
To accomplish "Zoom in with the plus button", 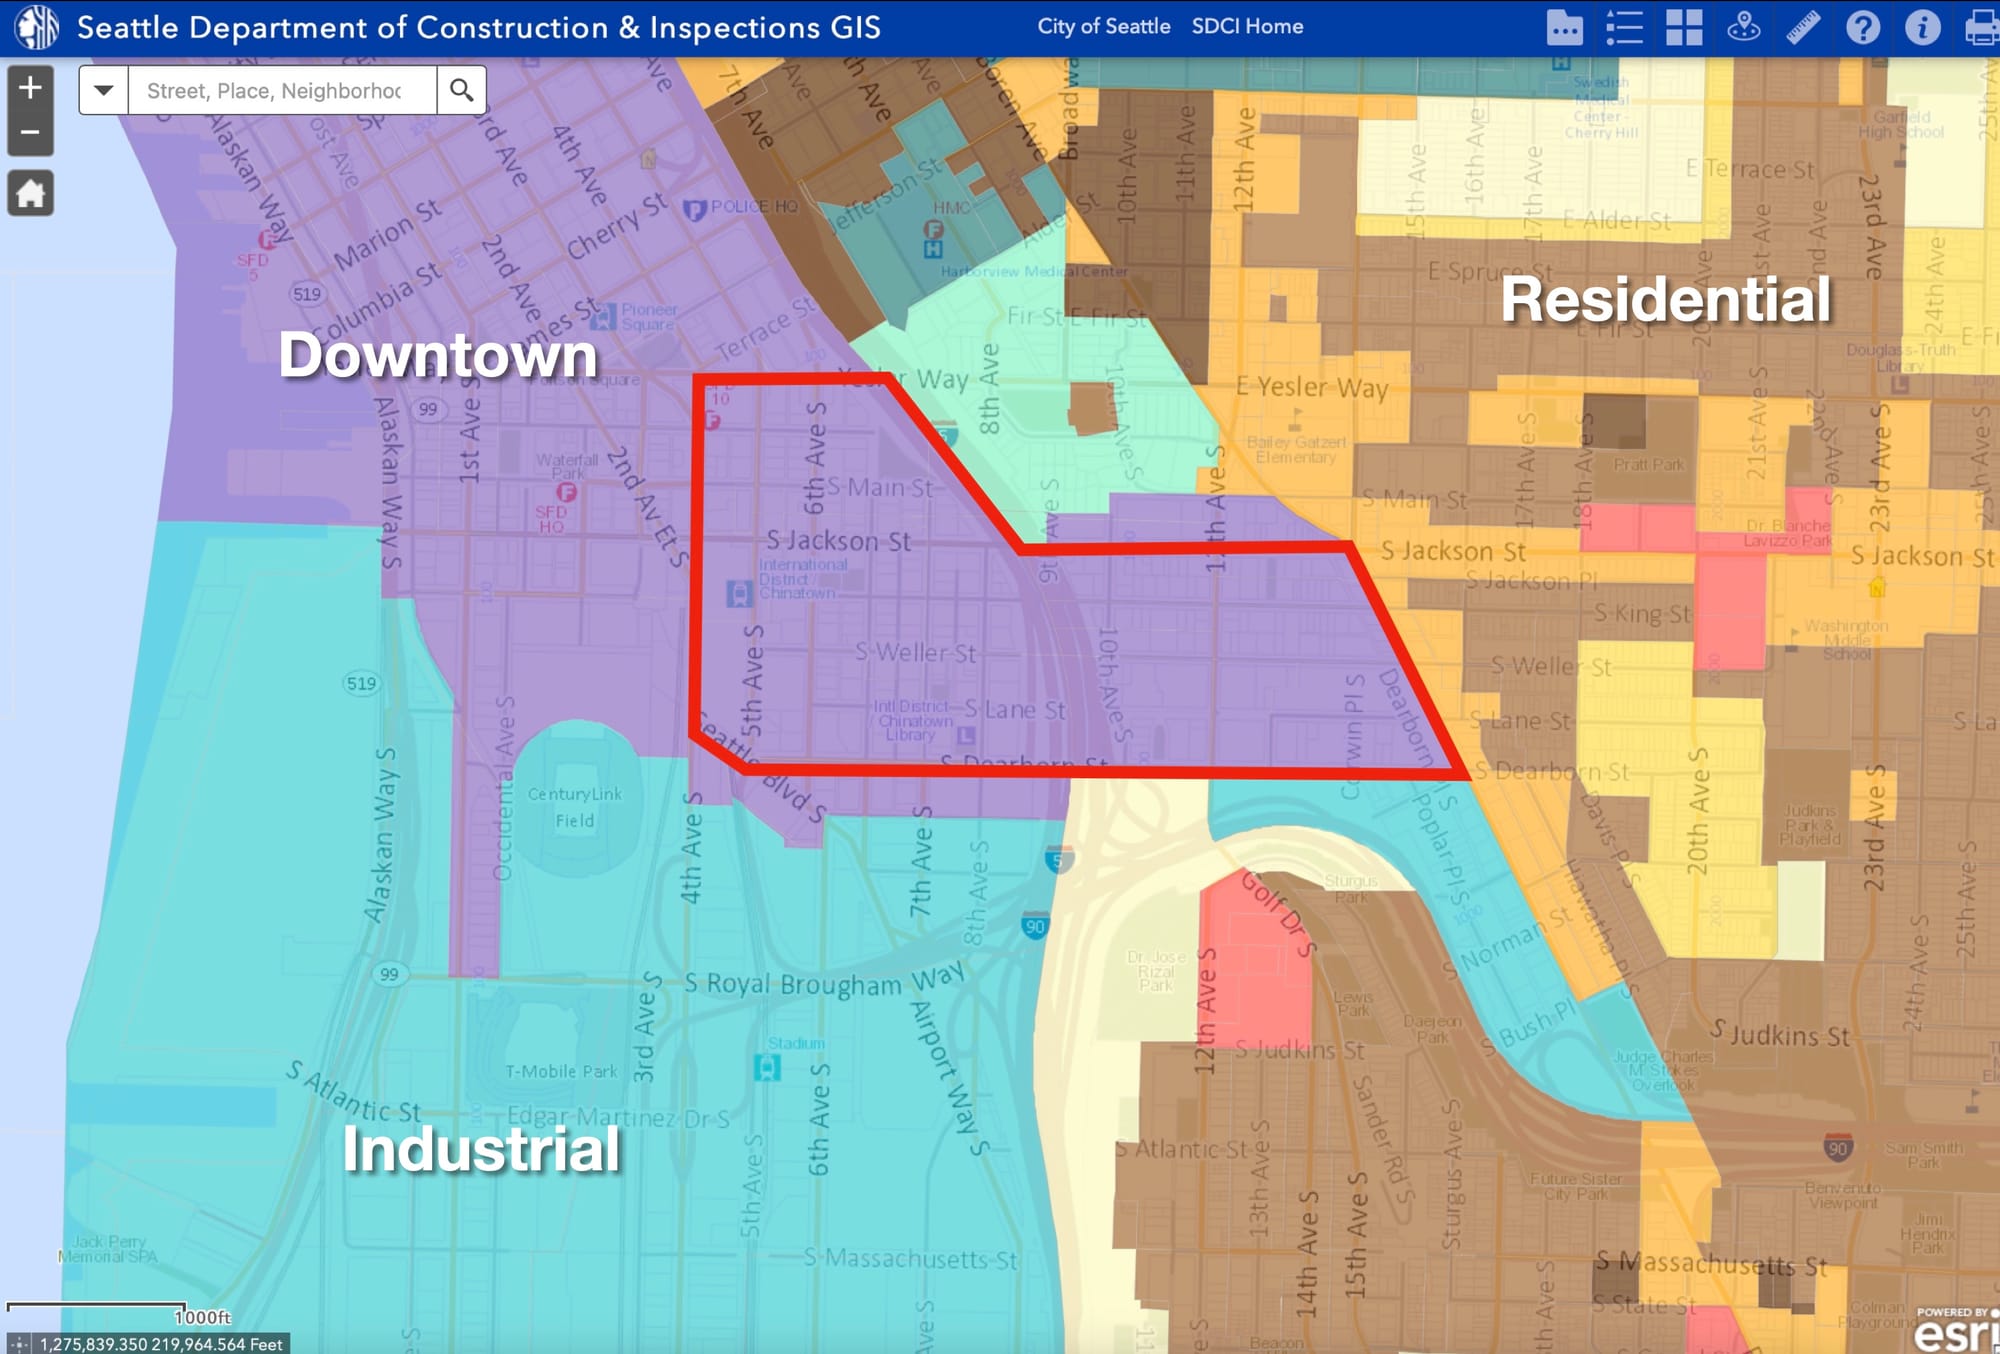I will (x=30, y=88).
